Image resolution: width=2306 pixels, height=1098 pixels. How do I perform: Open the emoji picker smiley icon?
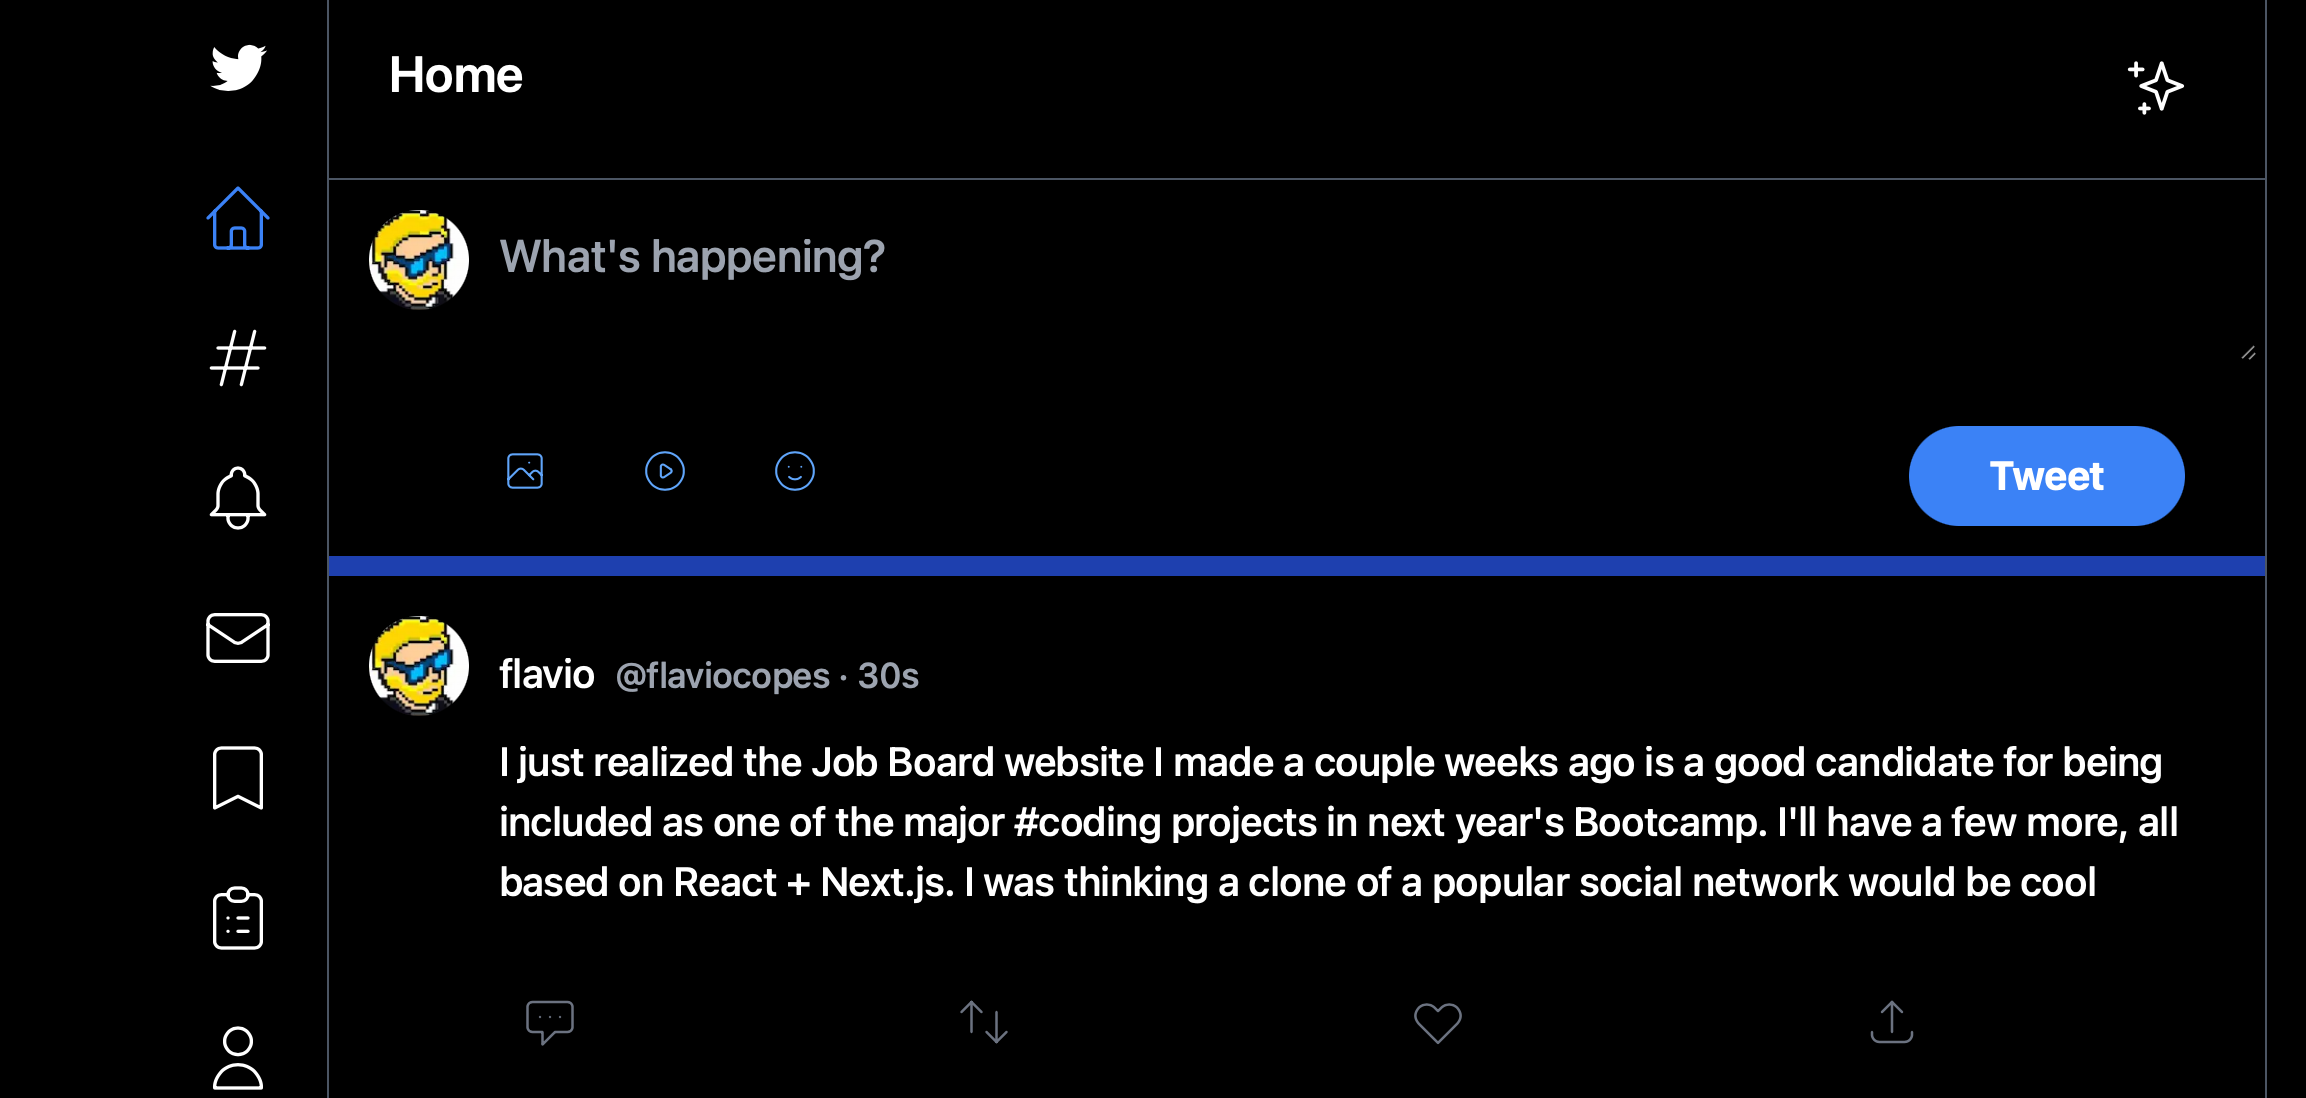click(795, 471)
